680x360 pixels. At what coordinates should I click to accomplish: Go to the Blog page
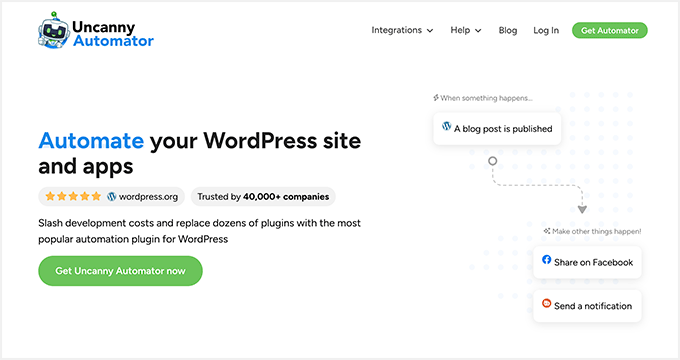(508, 30)
